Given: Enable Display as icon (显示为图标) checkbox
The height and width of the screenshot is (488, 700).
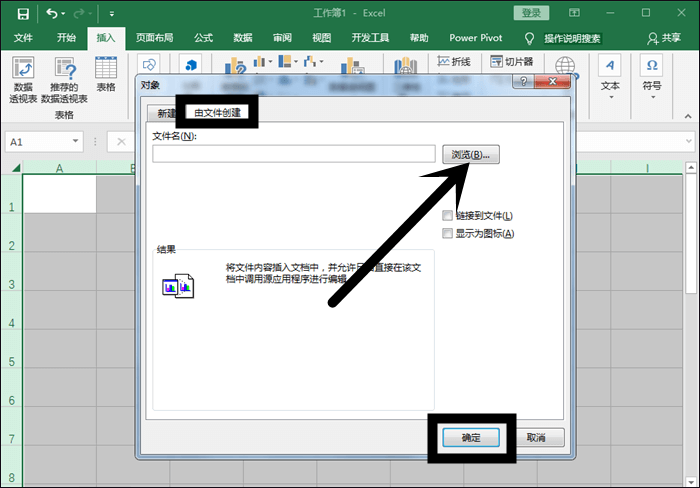Looking at the screenshot, I should click(x=447, y=233).
